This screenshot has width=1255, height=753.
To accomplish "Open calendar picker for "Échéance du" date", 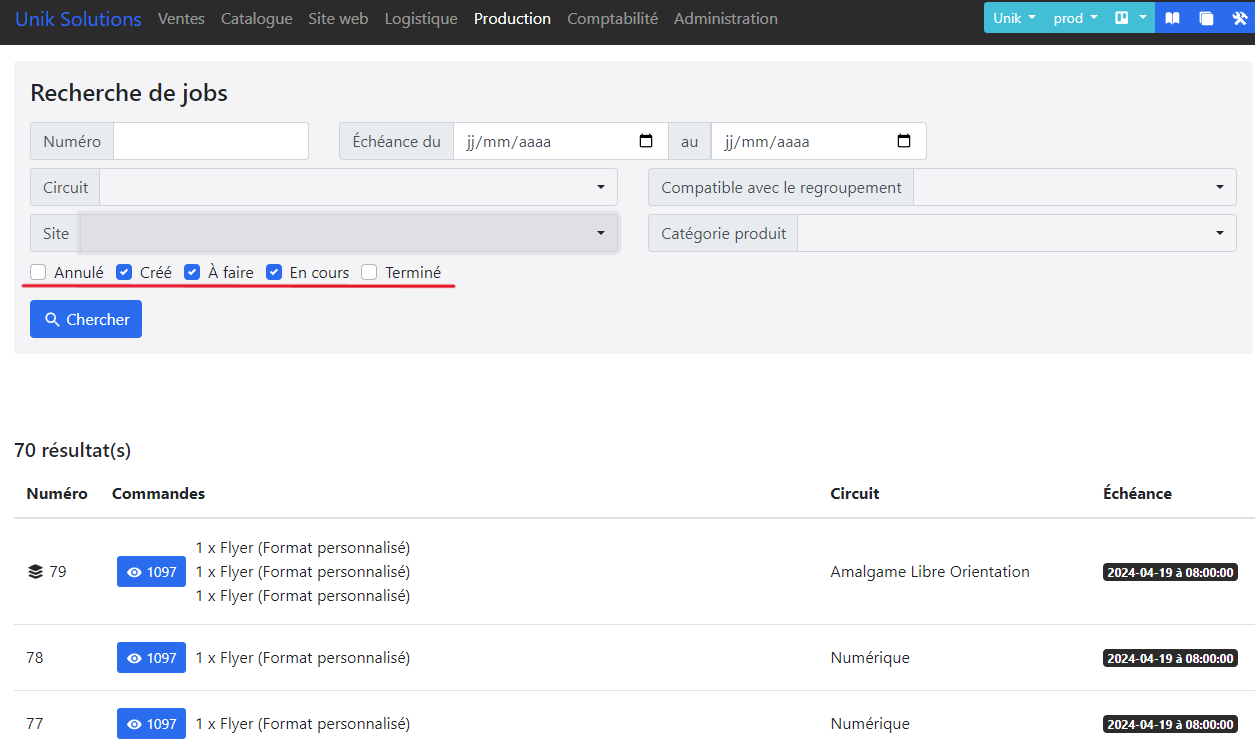I will [646, 141].
